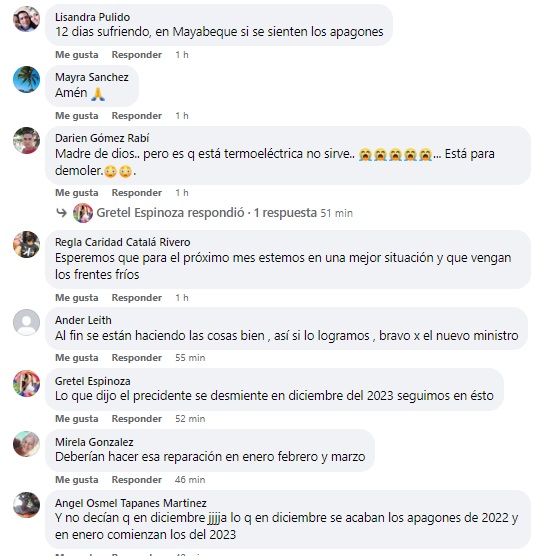Click the 46 min timestamp on Mirela's comment
This screenshot has width=543, height=556.
[x=190, y=479]
